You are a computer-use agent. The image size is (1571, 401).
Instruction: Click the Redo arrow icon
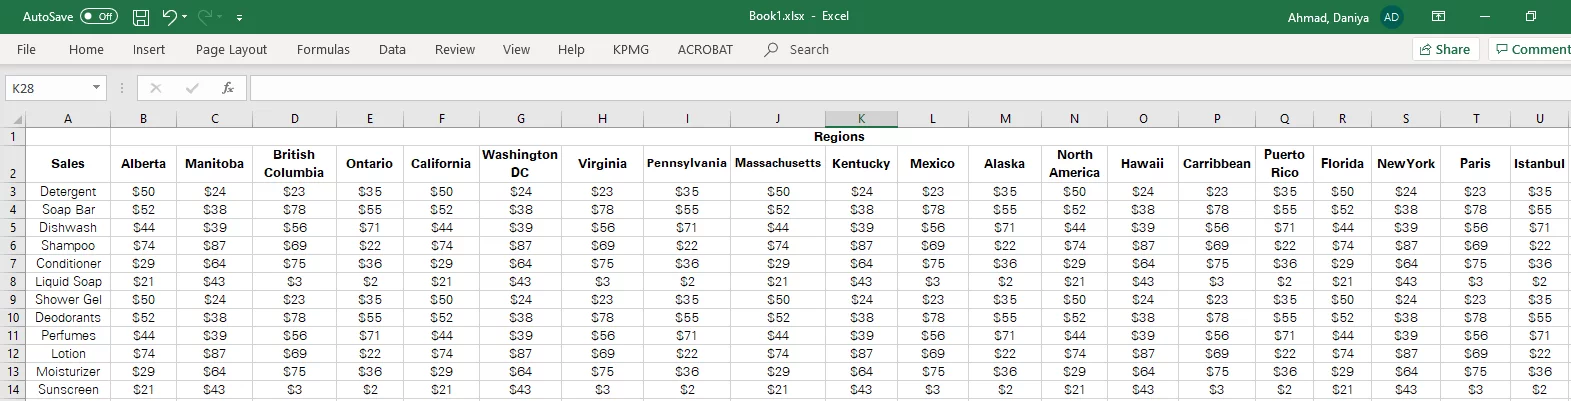(x=206, y=17)
